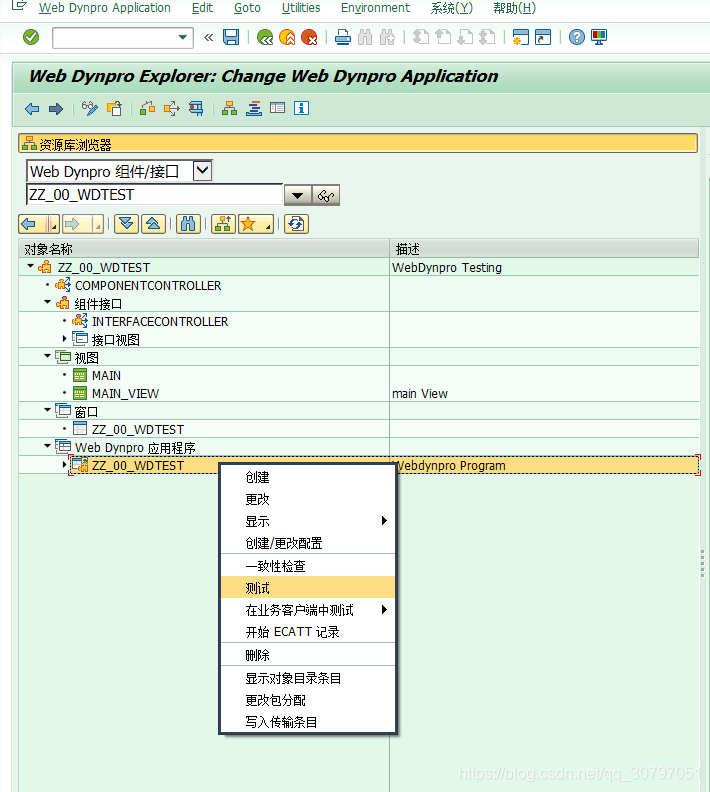The image size is (710, 792).
Task: Expand the 接口视图 tree node
Action: click(x=65, y=338)
